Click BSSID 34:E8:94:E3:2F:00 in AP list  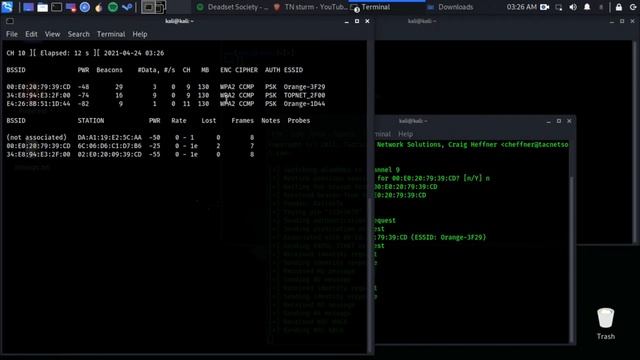[38, 96]
